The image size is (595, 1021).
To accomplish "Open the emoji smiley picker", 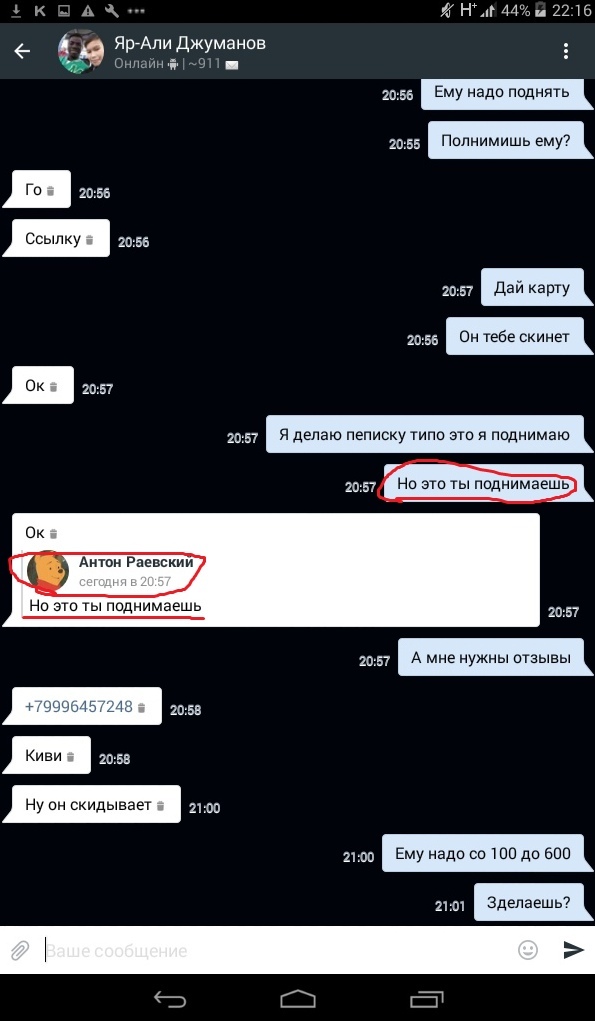I will 528,950.
